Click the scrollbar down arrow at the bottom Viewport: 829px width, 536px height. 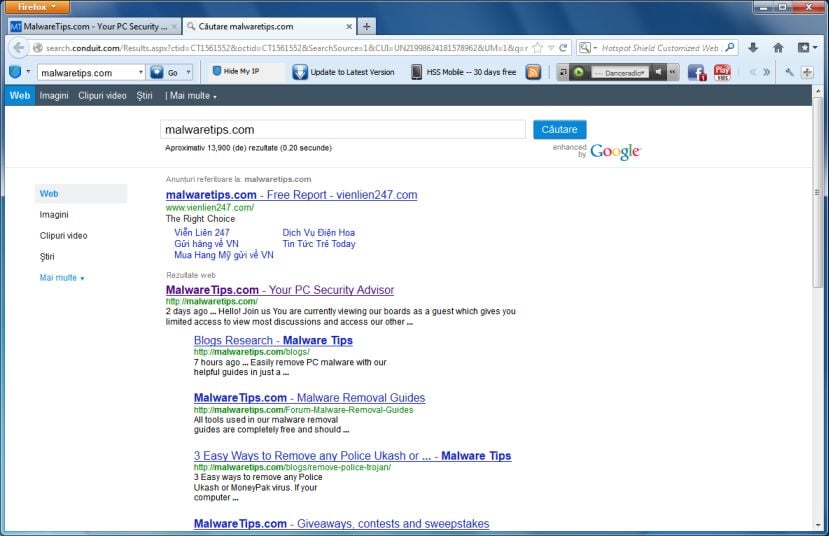[818, 525]
